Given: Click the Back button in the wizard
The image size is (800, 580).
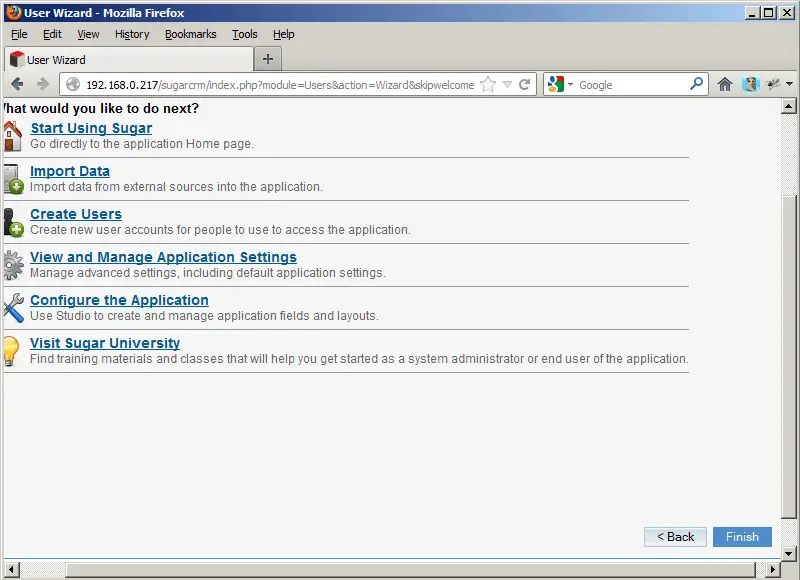Looking at the screenshot, I should [675, 537].
